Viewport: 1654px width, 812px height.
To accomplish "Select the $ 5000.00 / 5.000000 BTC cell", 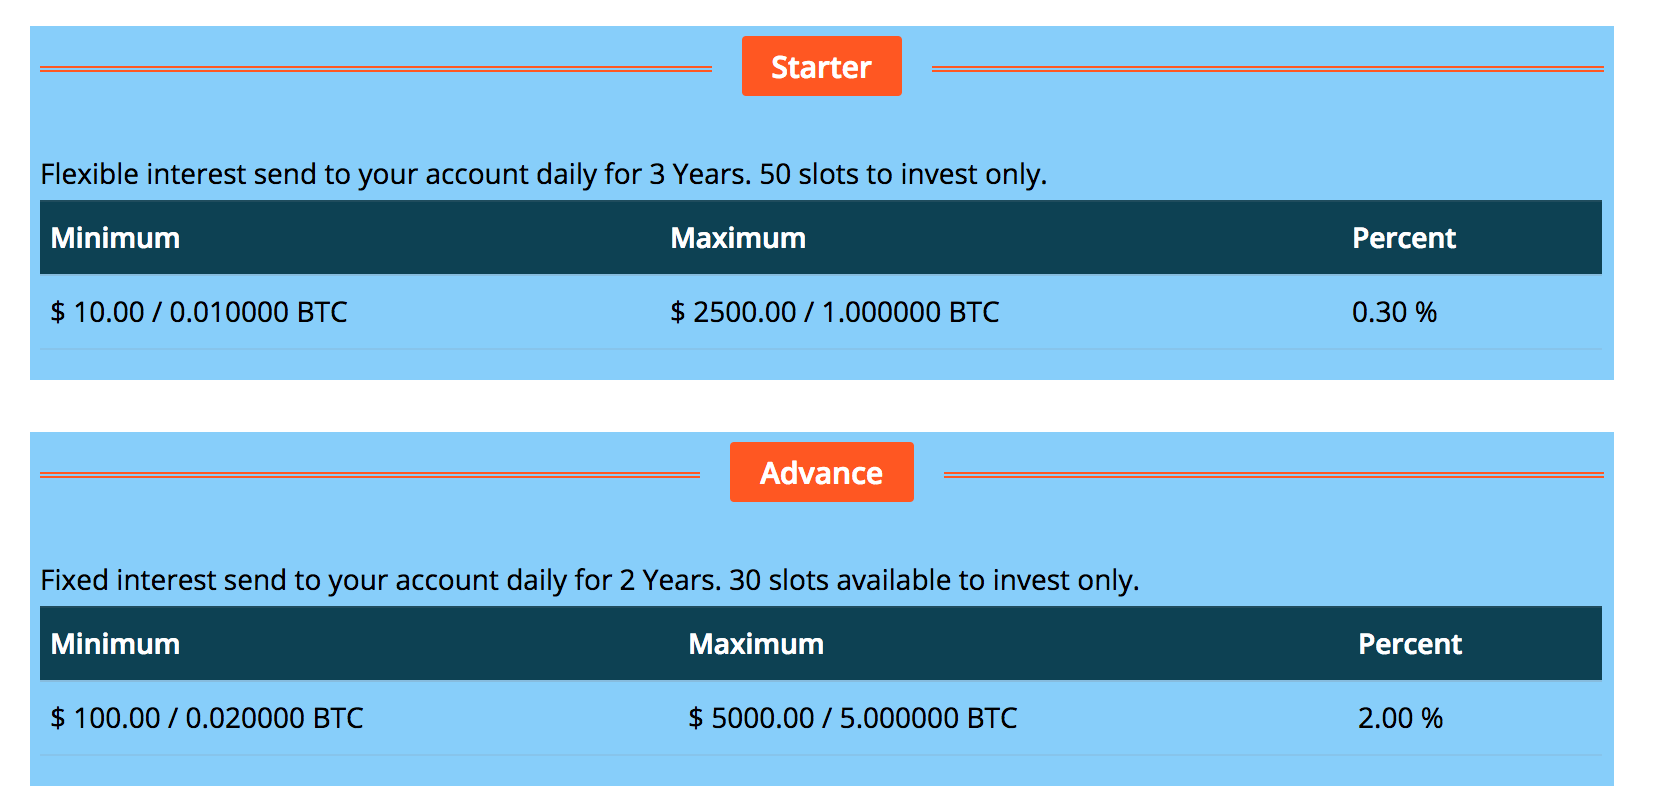I will [x=852, y=718].
